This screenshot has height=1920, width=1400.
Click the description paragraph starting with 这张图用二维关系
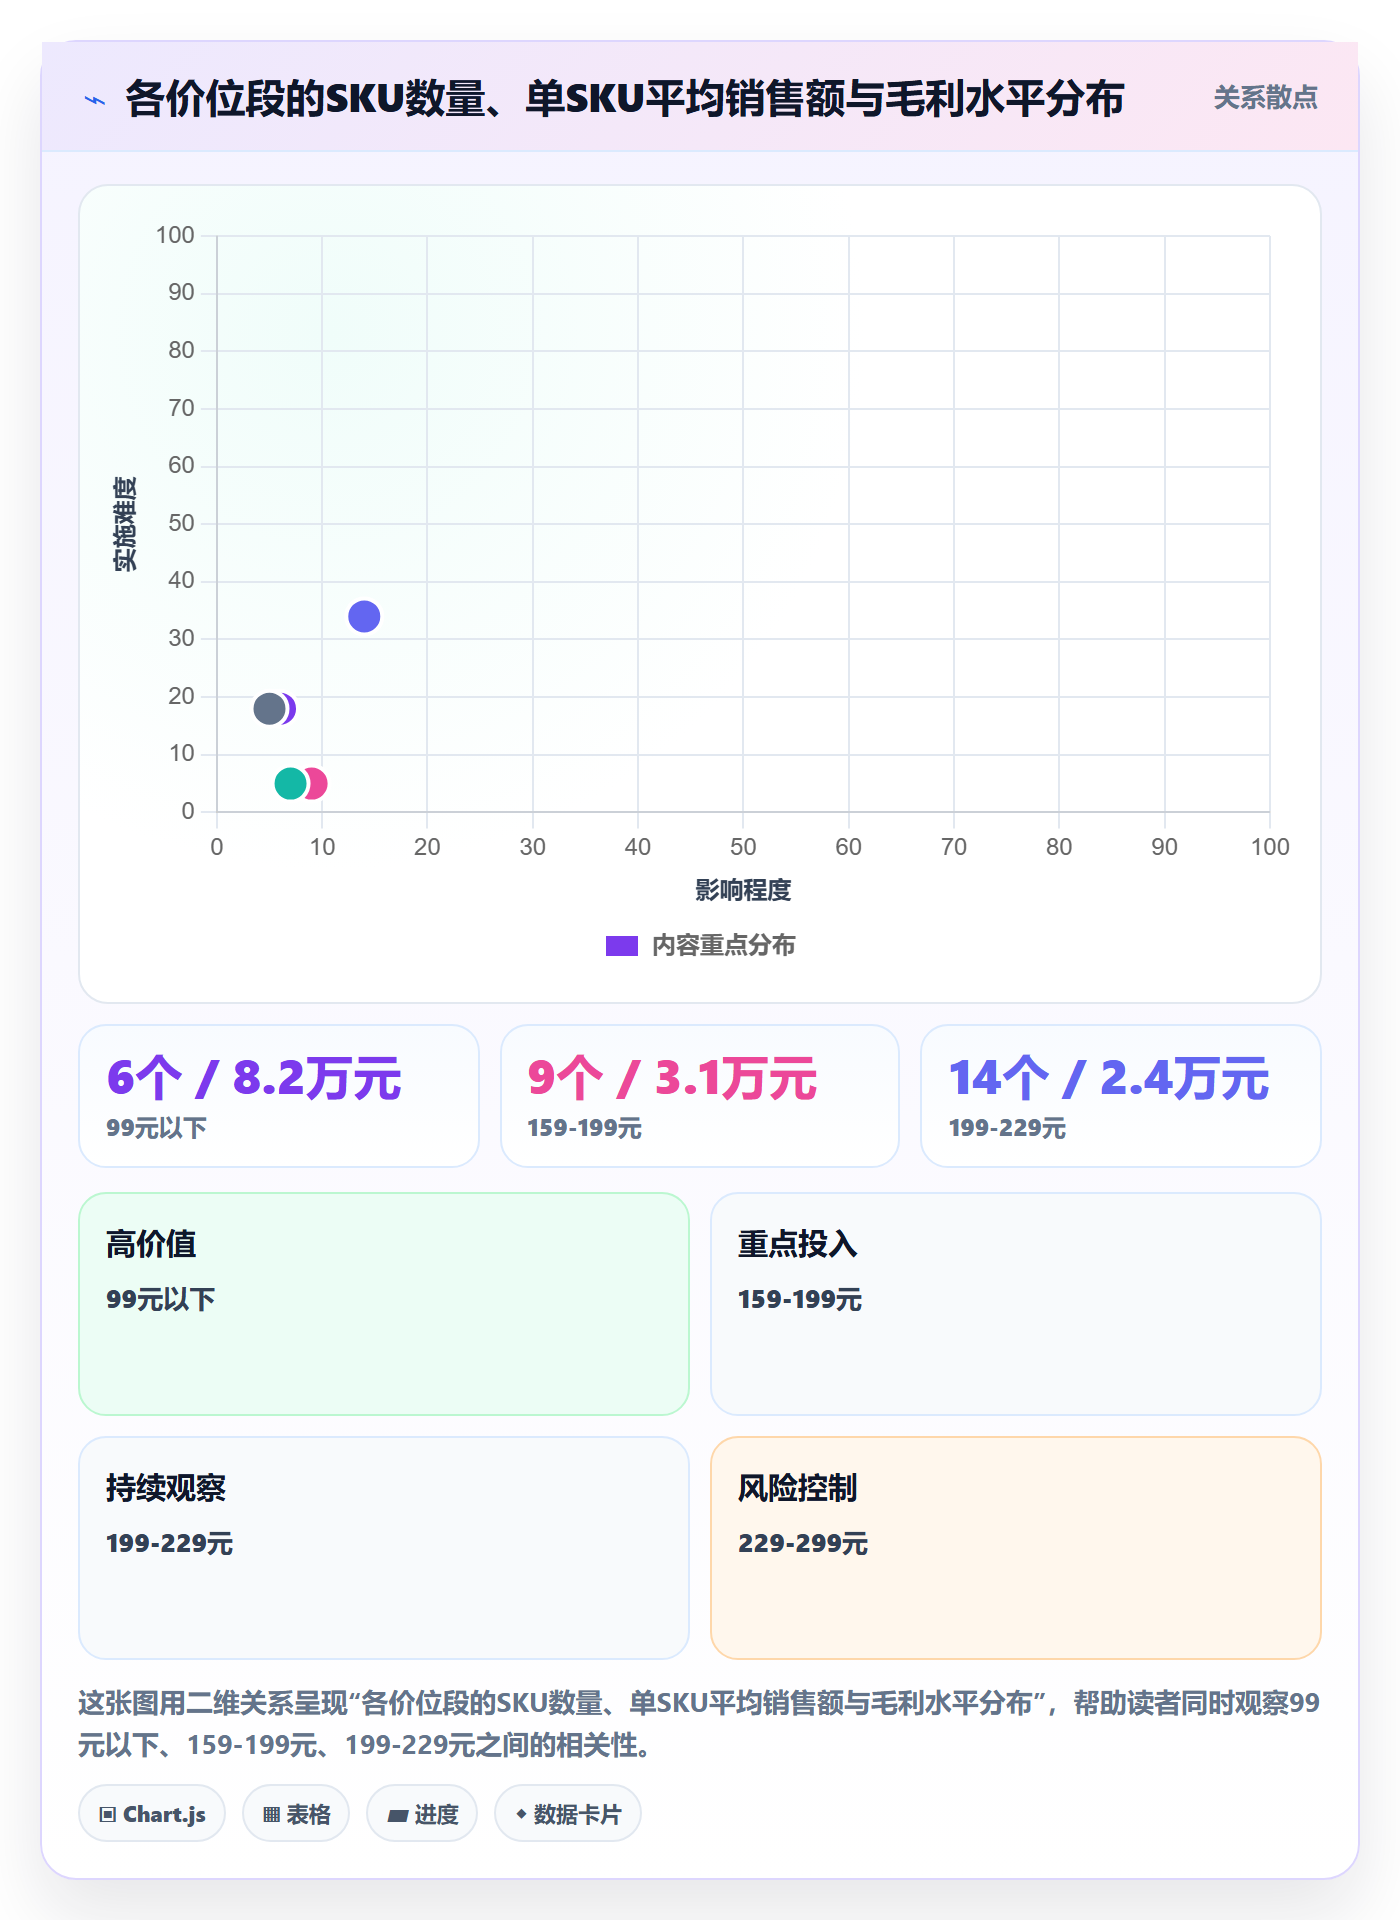[699, 1724]
